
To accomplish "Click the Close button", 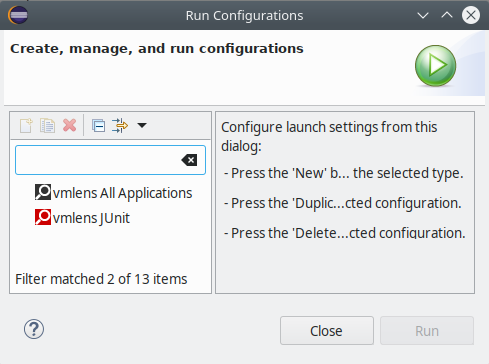I will point(327,331).
